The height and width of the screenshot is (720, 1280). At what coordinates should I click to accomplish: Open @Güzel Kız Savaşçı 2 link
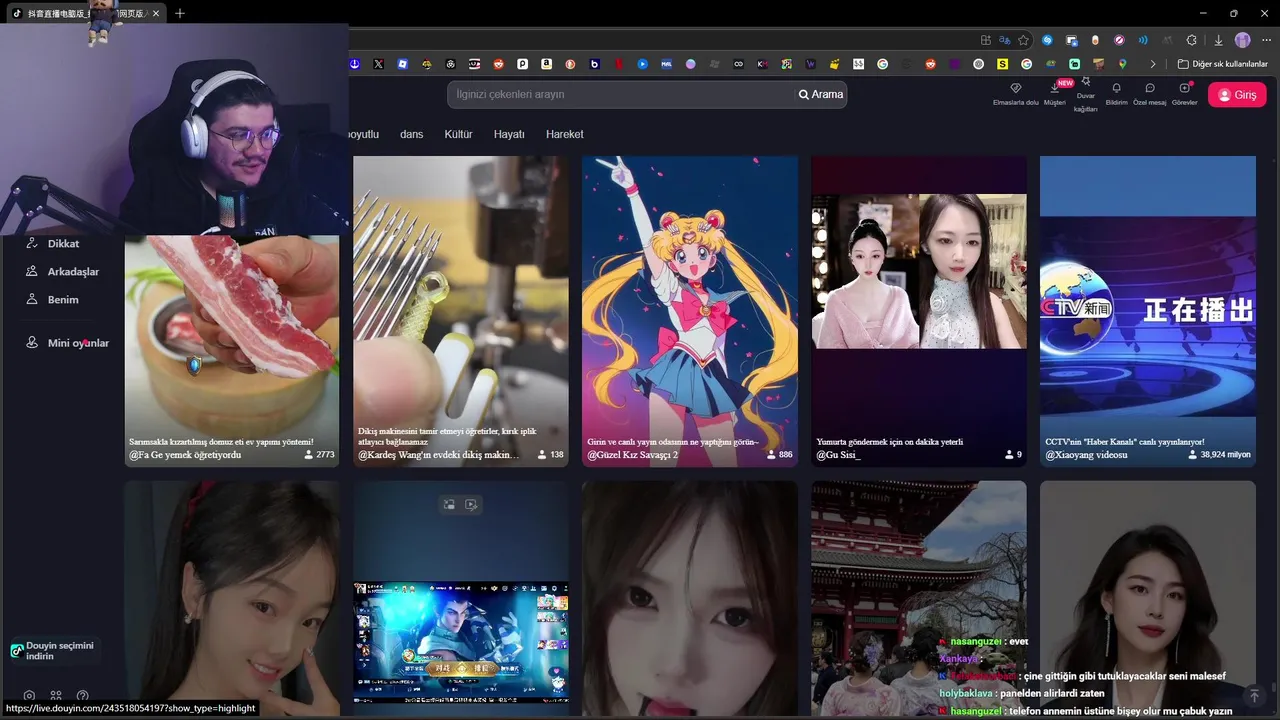click(x=632, y=454)
